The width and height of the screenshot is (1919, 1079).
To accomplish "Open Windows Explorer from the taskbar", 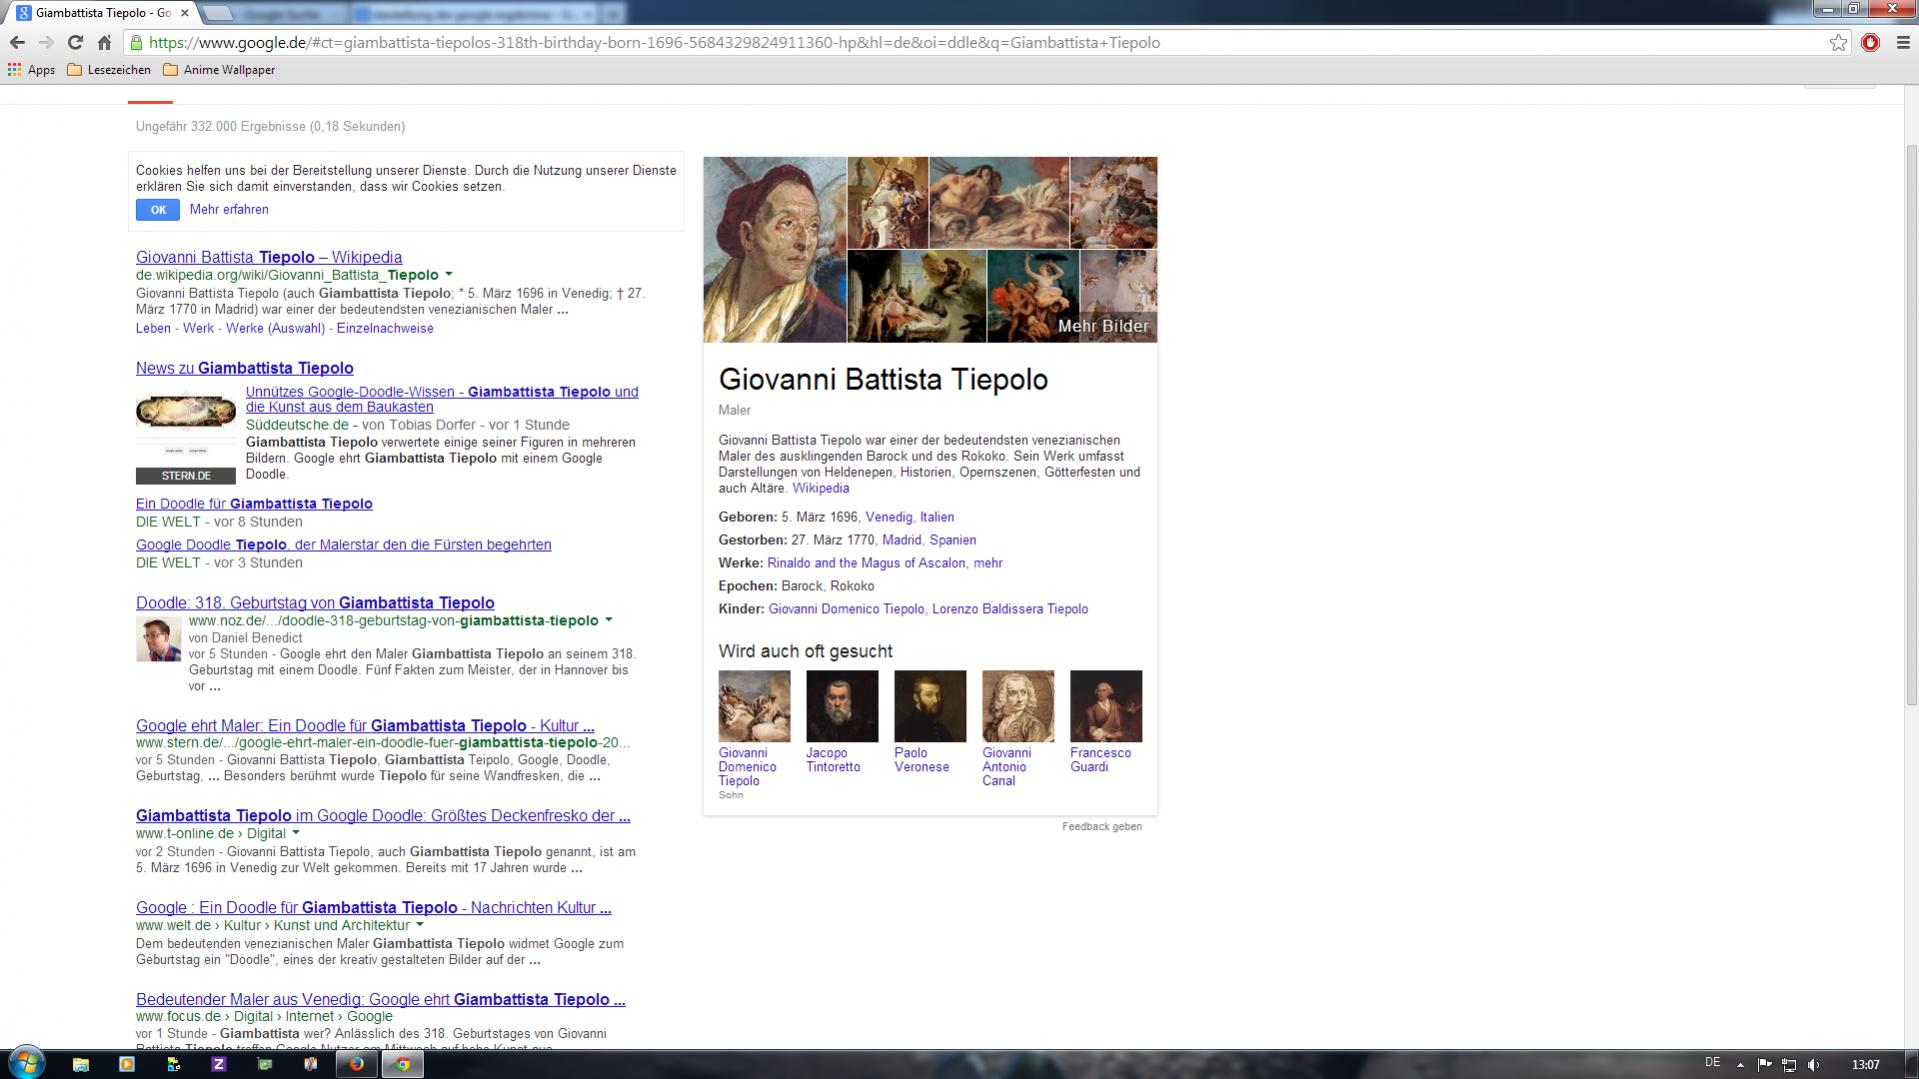I will (x=81, y=1064).
